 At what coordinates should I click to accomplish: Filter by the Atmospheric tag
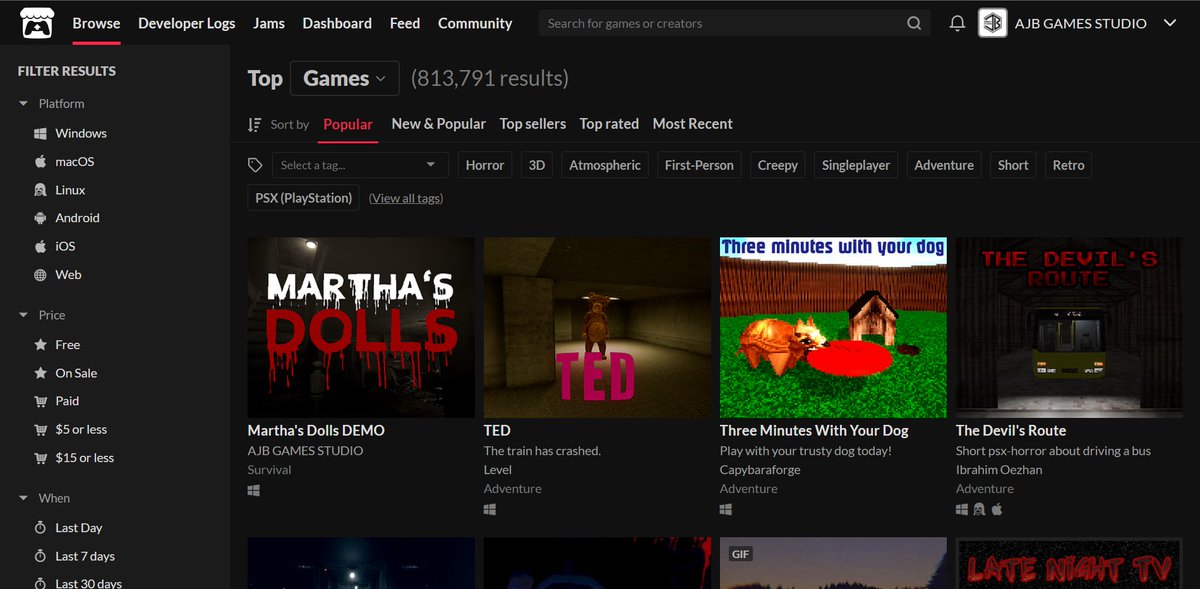click(605, 165)
